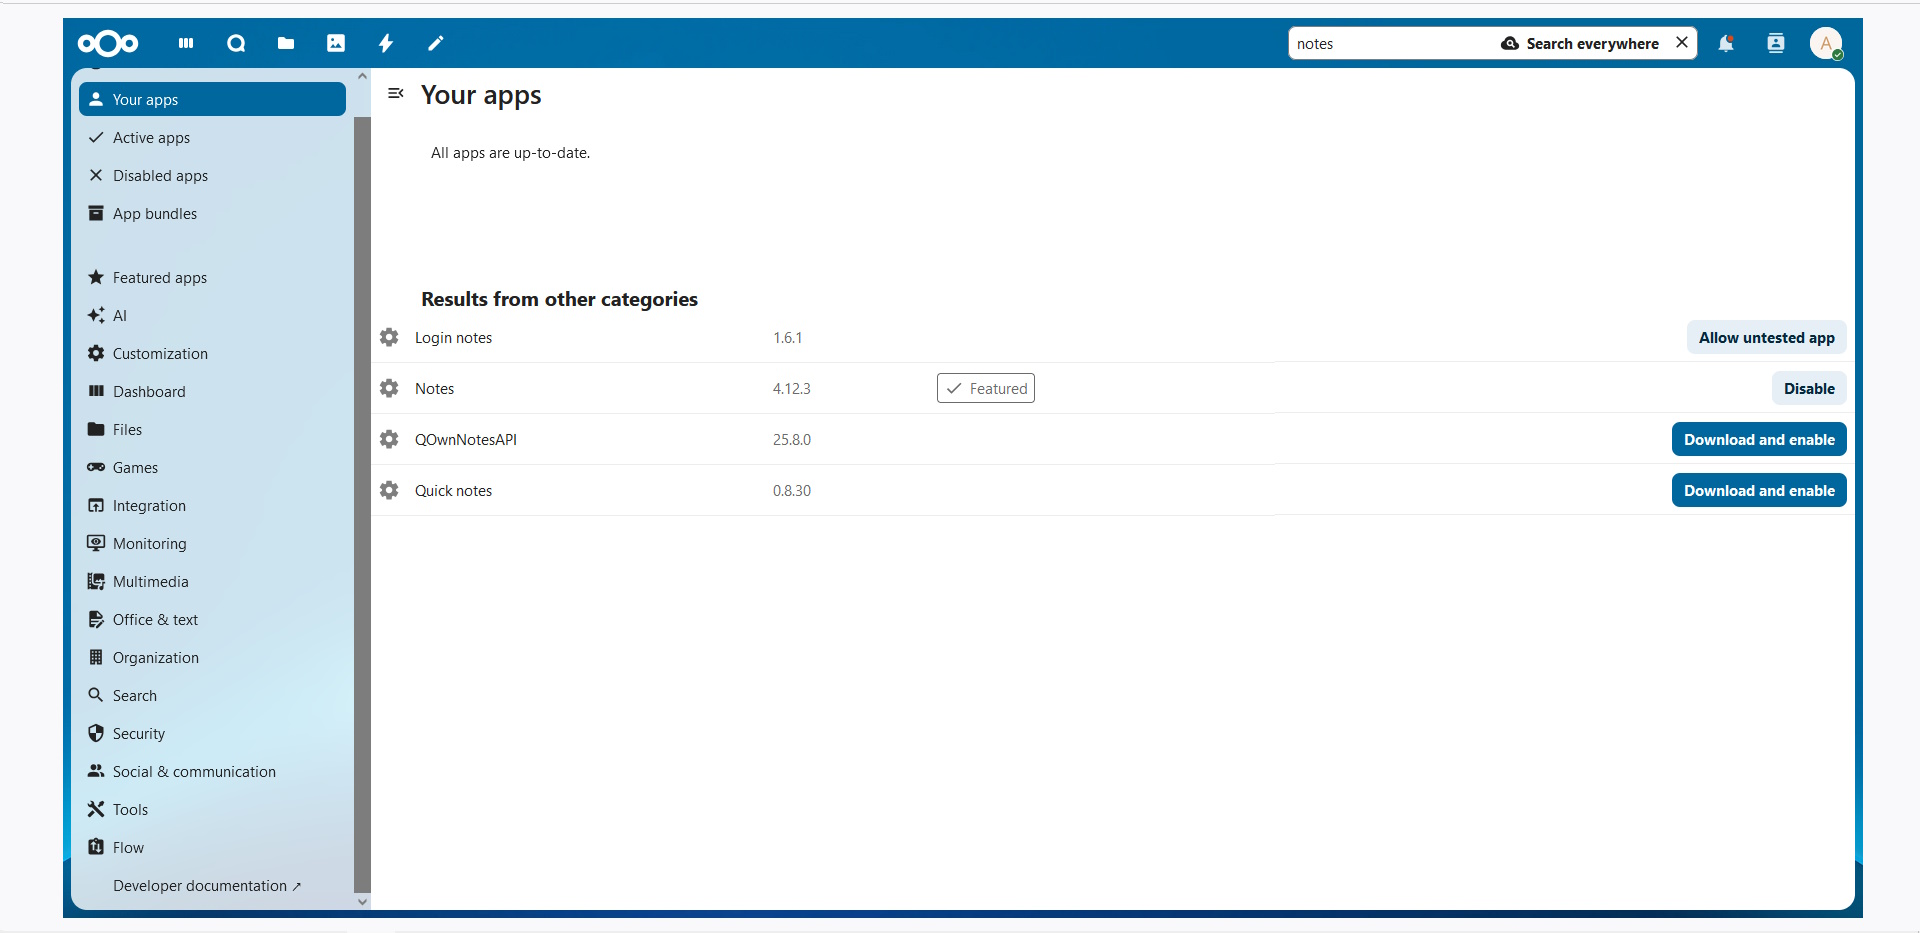Open the Organization category
Viewport: 1920px width, 933px height.
coord(212,657)
